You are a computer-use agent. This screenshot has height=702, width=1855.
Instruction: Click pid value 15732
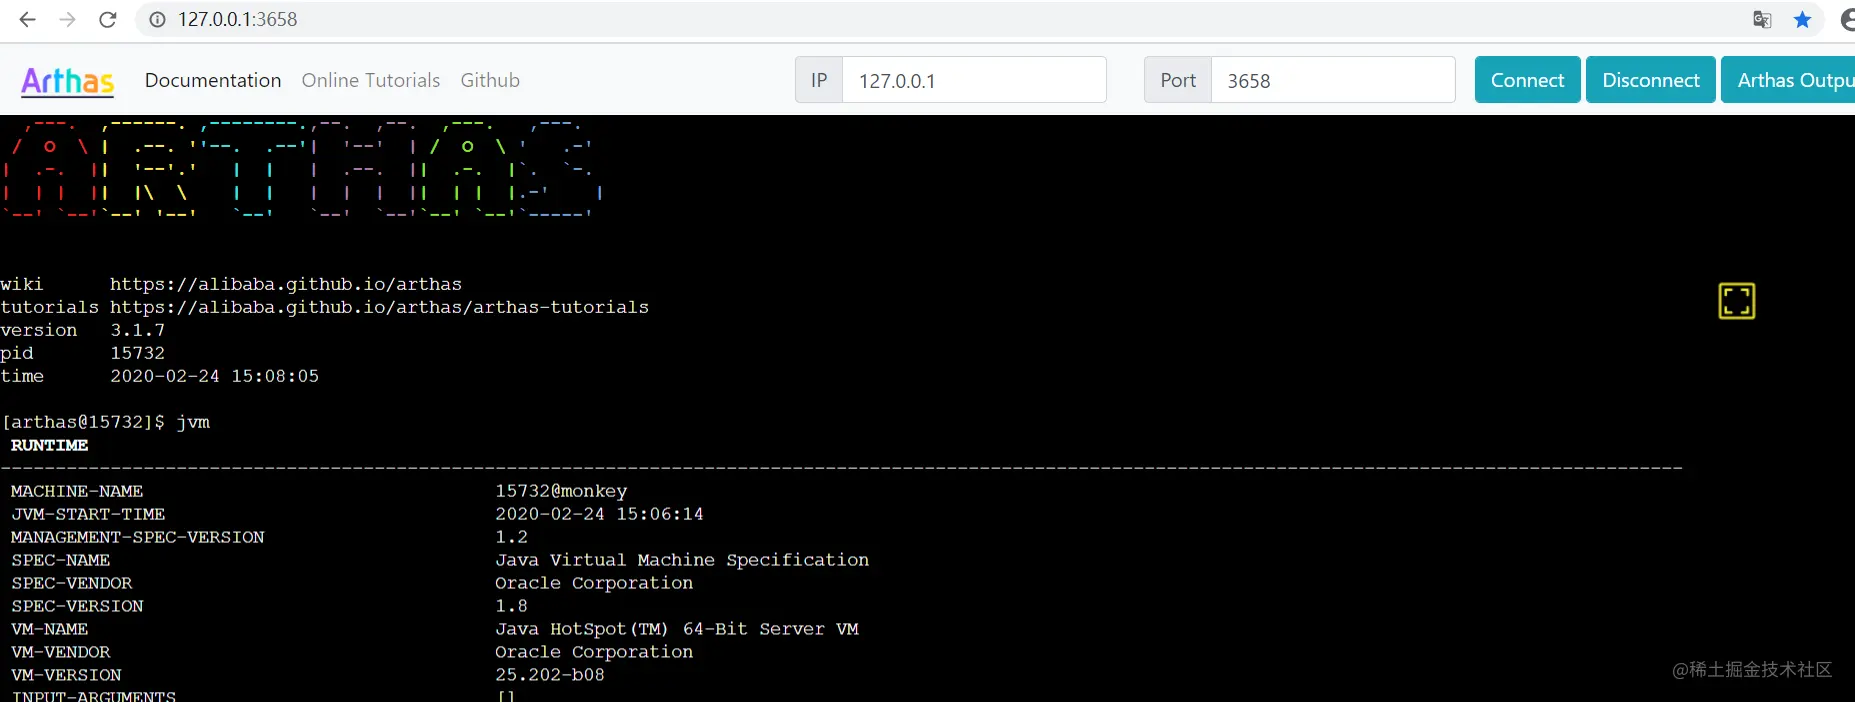click(138, 353)
